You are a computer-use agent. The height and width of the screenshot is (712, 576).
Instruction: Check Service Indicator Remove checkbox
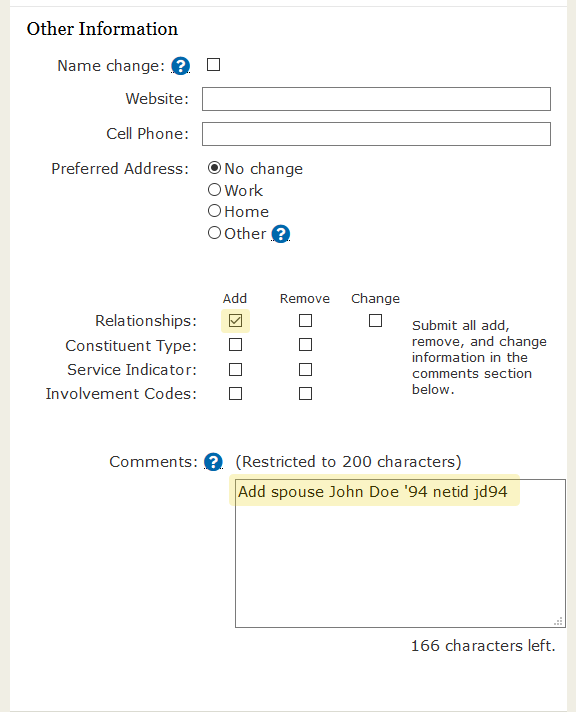point(305,370)
